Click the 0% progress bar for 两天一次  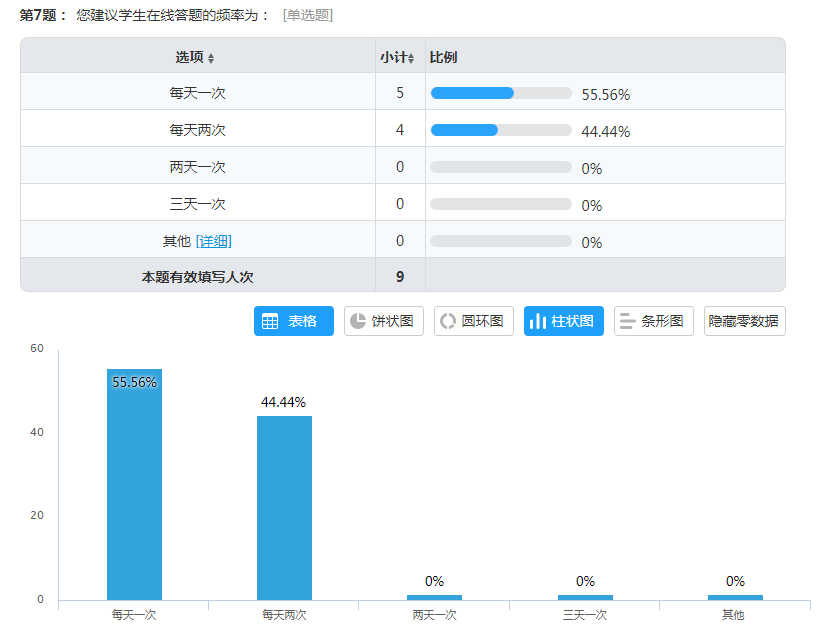[501, 167]
